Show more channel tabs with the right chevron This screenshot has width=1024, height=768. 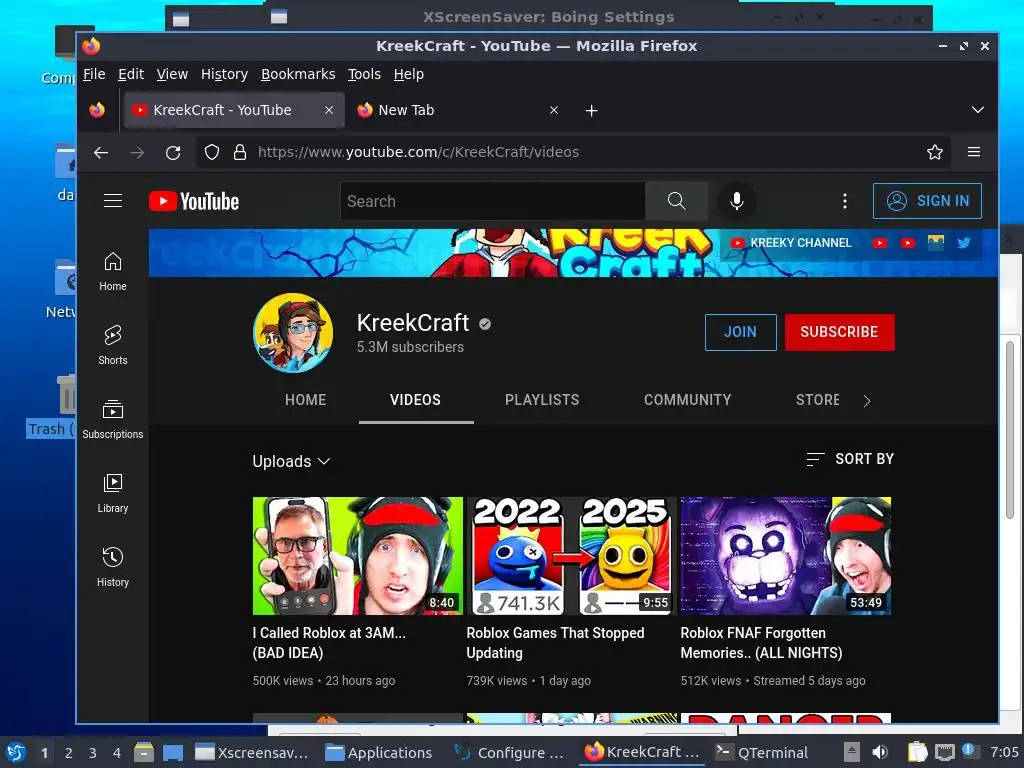click(867, 400)
